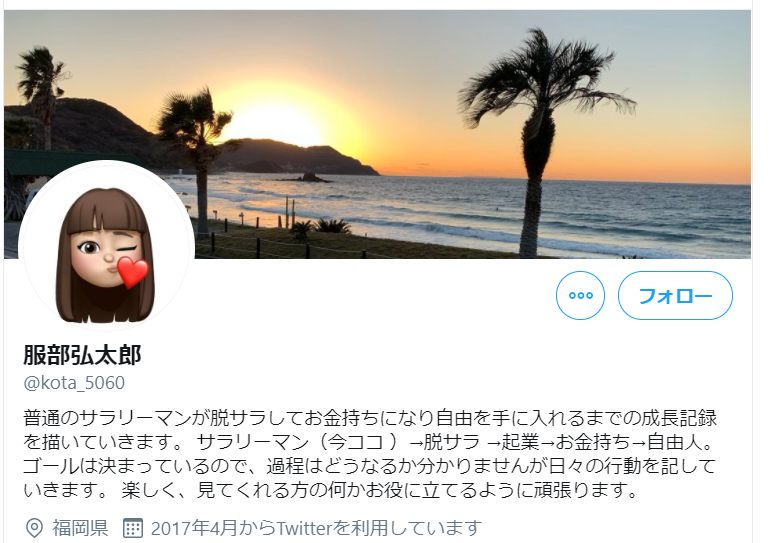
Task: Click the Follow (フォロー) button
Action: 675,295
